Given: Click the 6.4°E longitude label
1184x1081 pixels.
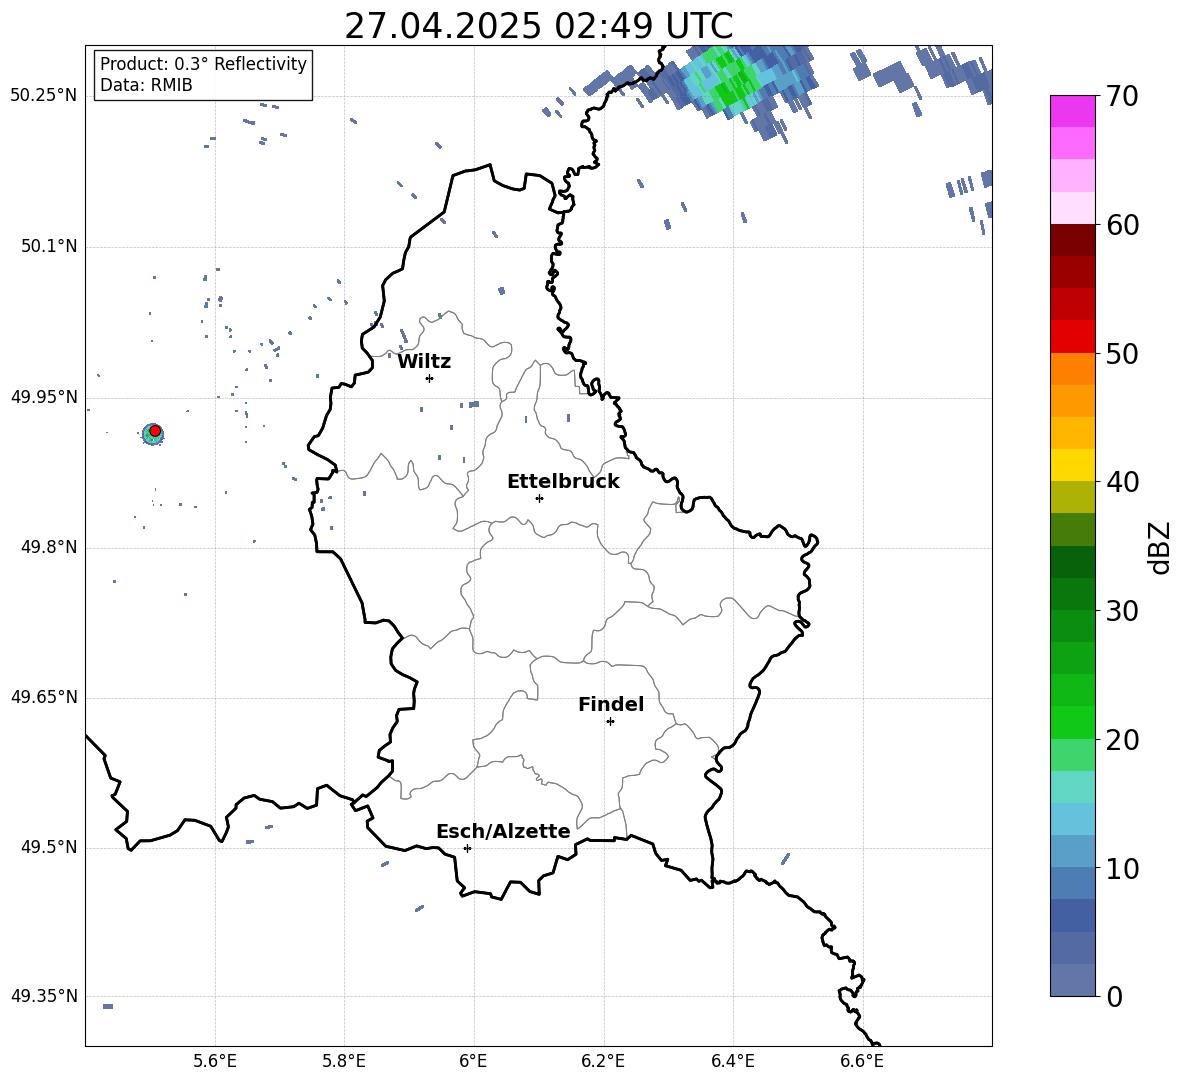Looking at the screenshot, I should (x=732, y=1061).
